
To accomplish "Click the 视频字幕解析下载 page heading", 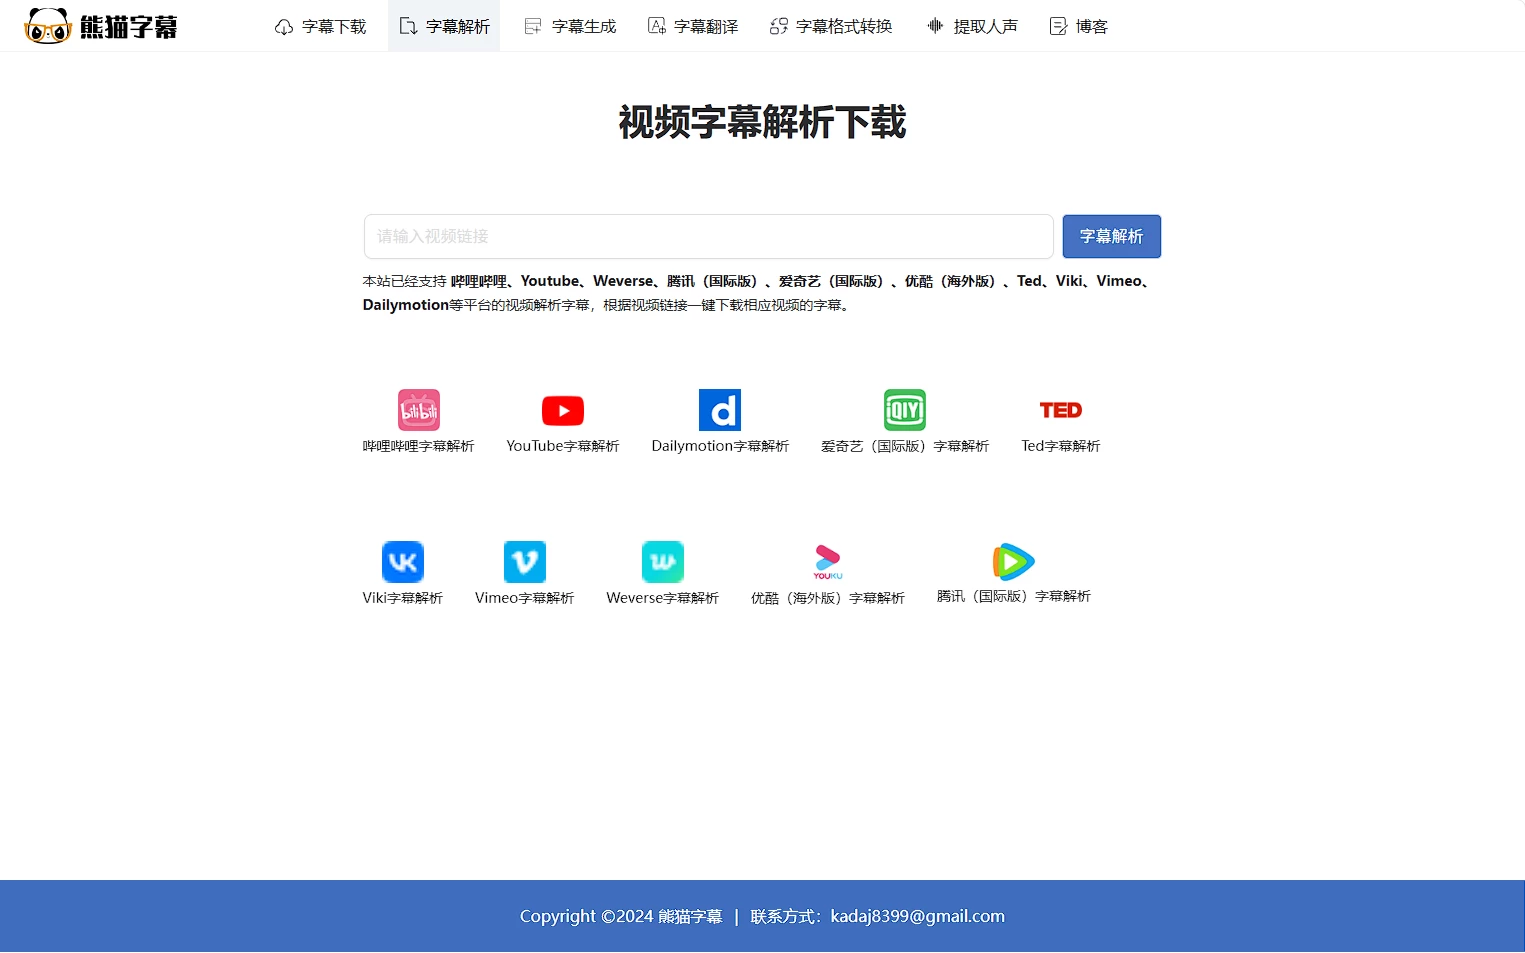I will point(762,122).
